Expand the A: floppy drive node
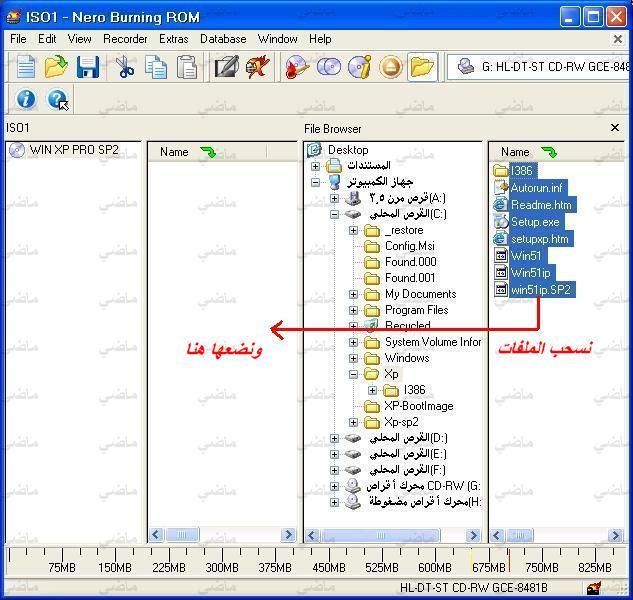This screenshot has width=633, height=600. click(334, 198)
